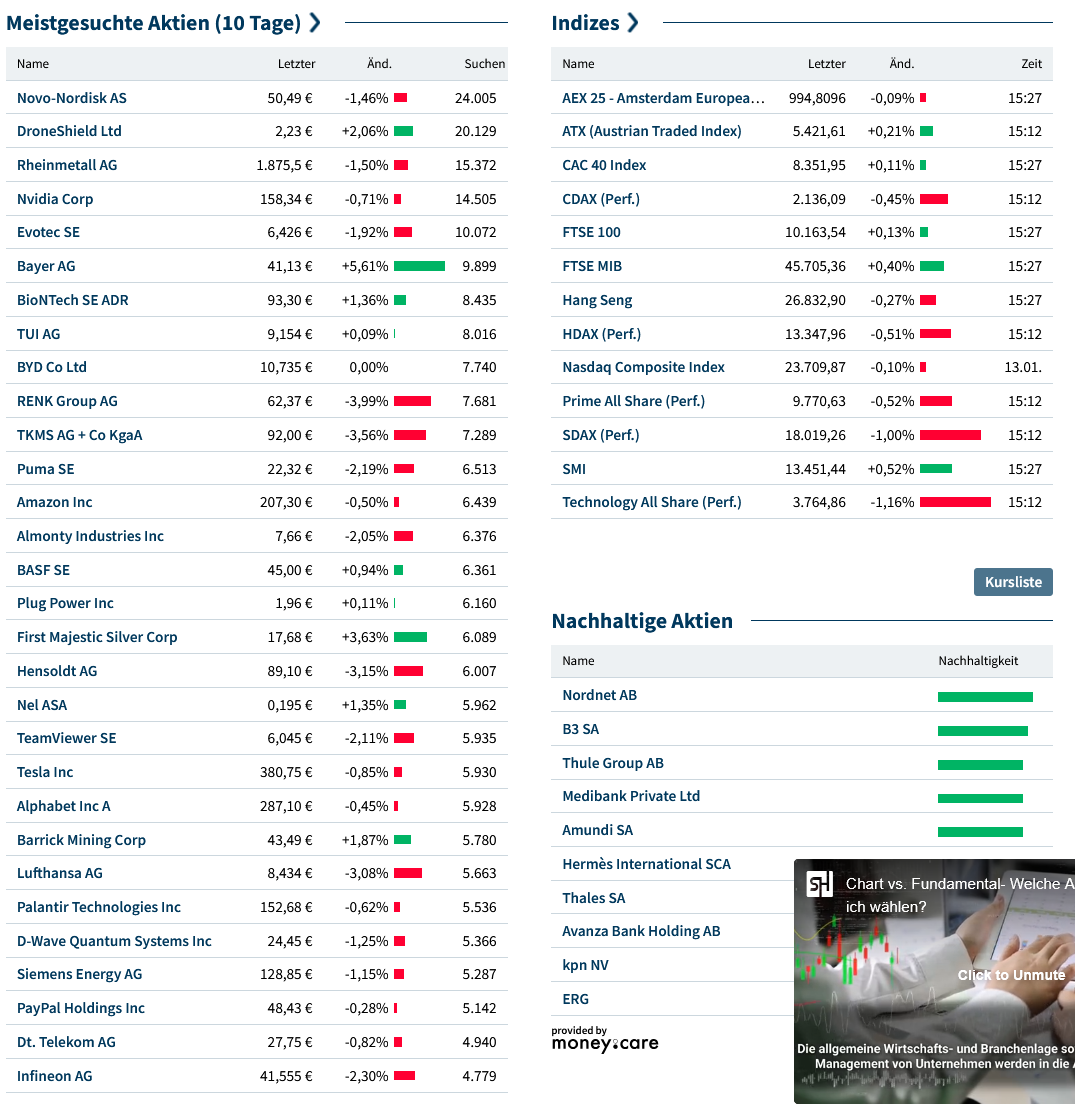
Task: Open Technology All Share (Perf.) index
Action: [x=651, y=502]
